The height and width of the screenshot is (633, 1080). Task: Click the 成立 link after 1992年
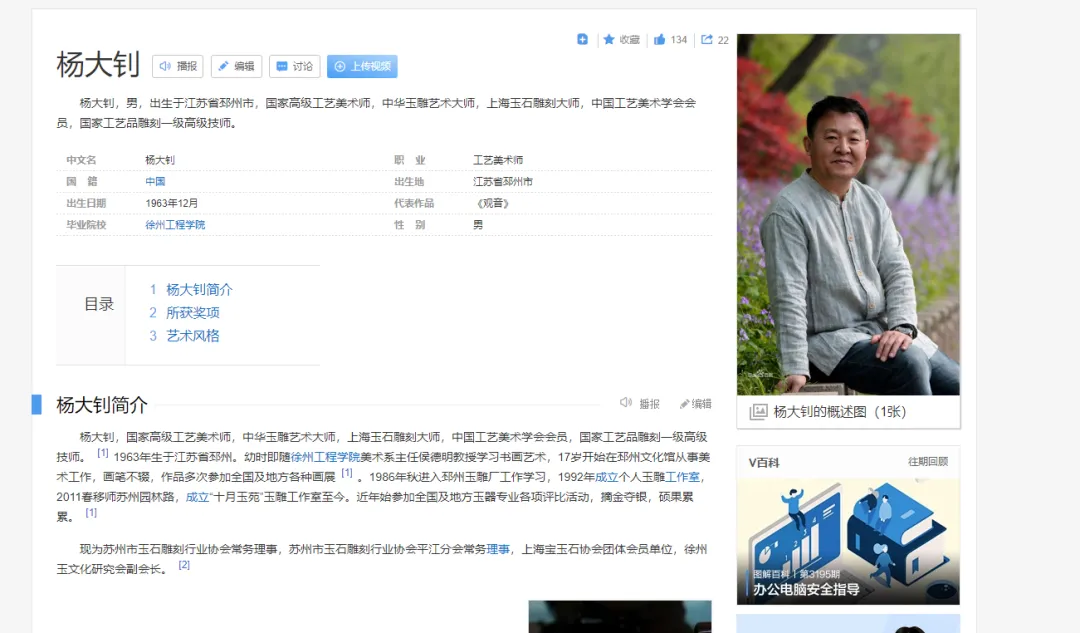[607, 477]
